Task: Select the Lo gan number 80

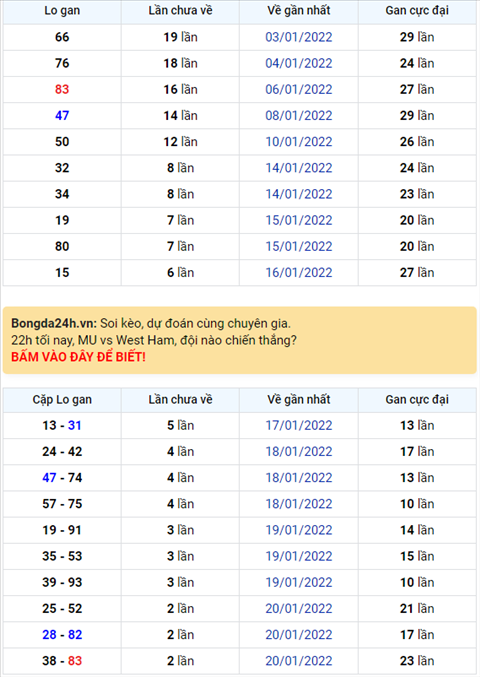Action: 62,247
